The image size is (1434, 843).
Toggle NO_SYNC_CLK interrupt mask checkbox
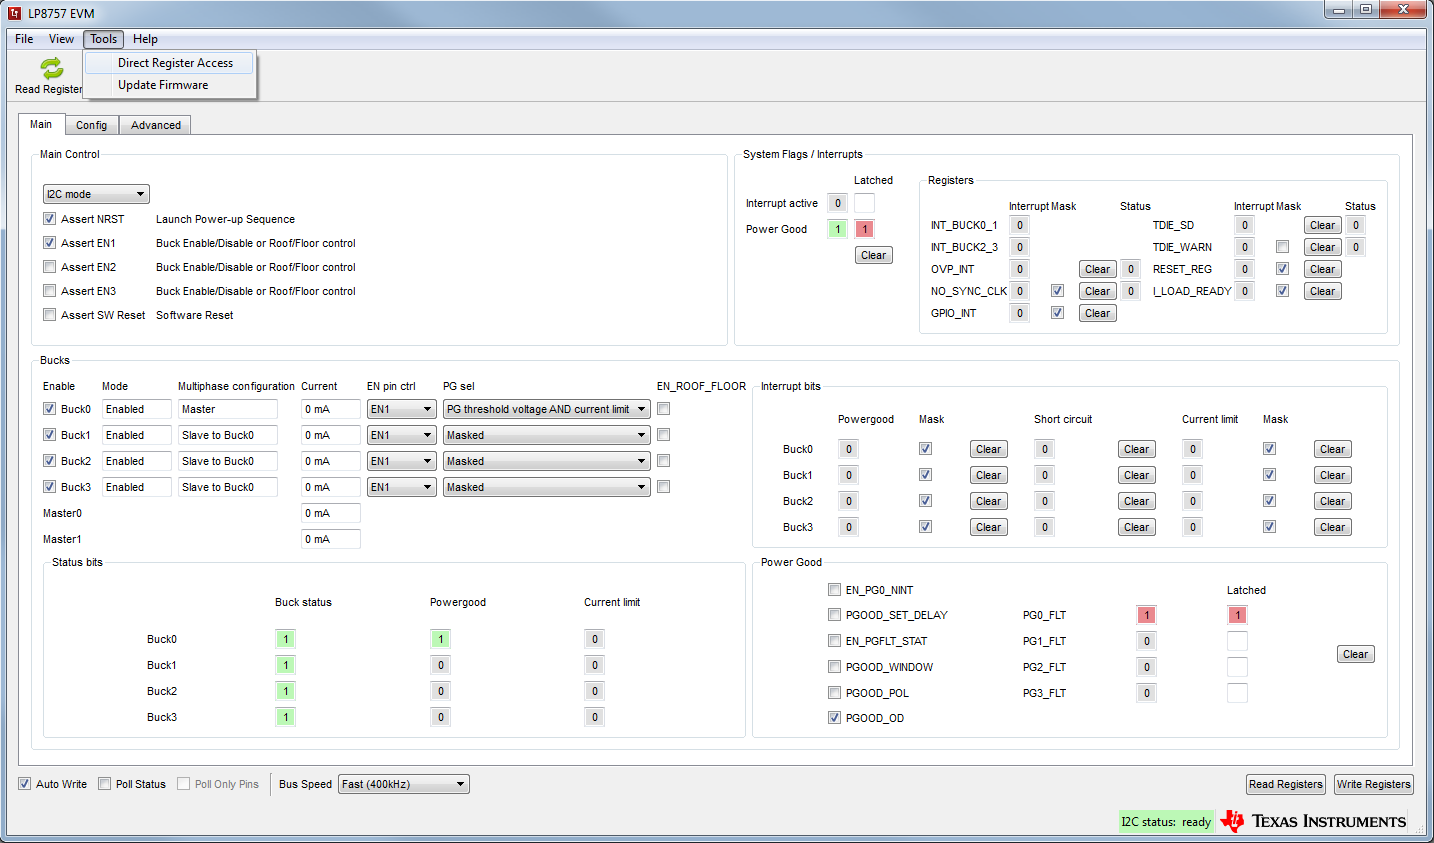tap(1058, 291)
